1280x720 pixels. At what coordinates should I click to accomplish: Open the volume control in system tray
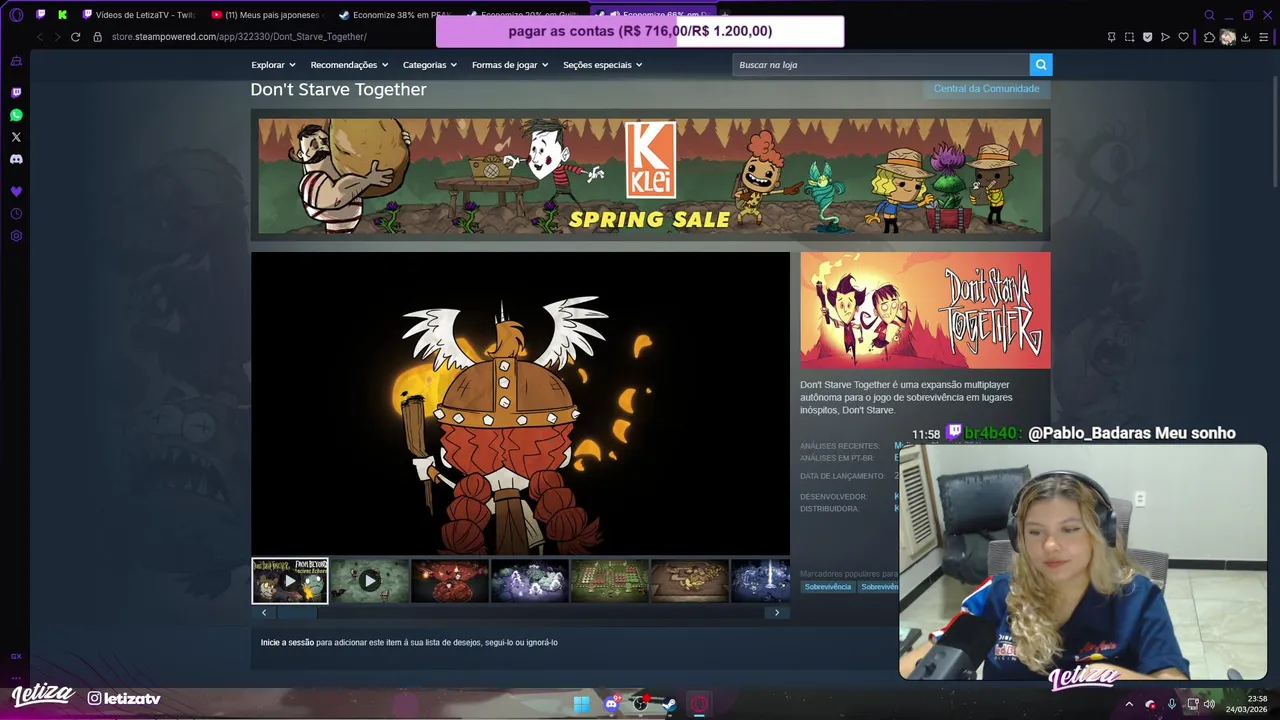point(1209,704)
